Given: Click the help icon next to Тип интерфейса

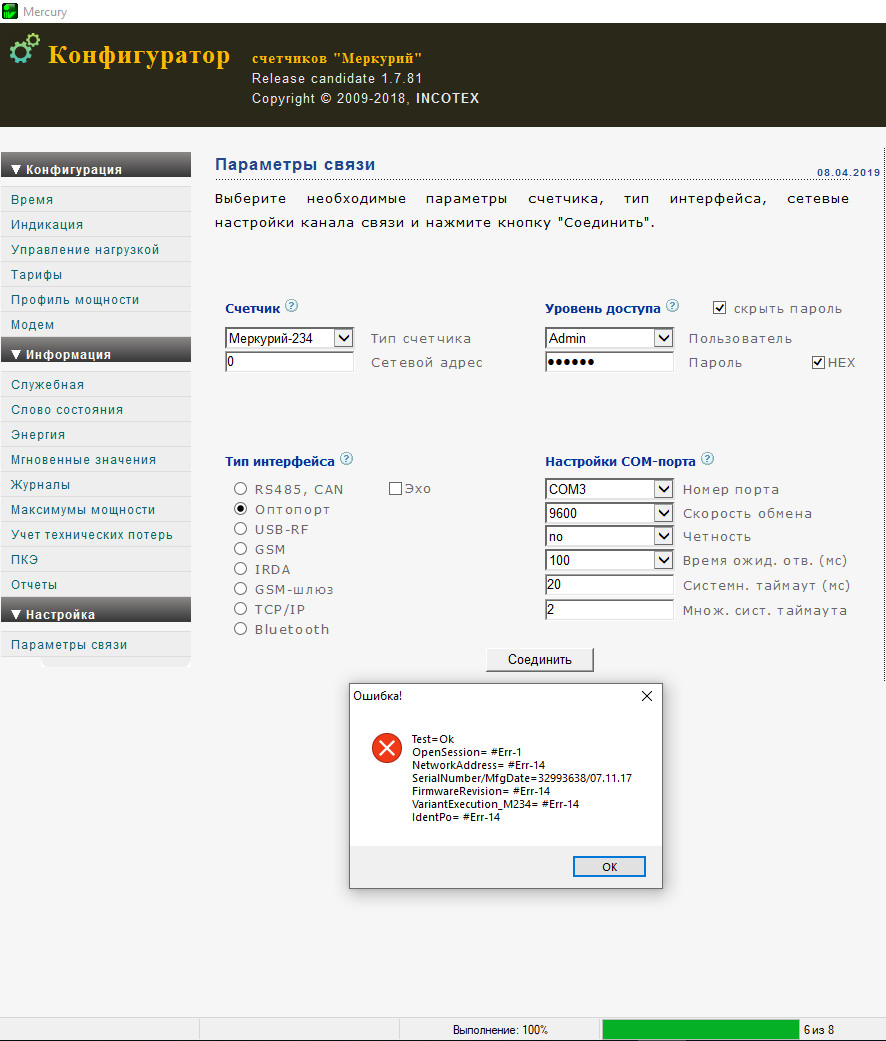Looking at the screenshot, I should 346,459.
